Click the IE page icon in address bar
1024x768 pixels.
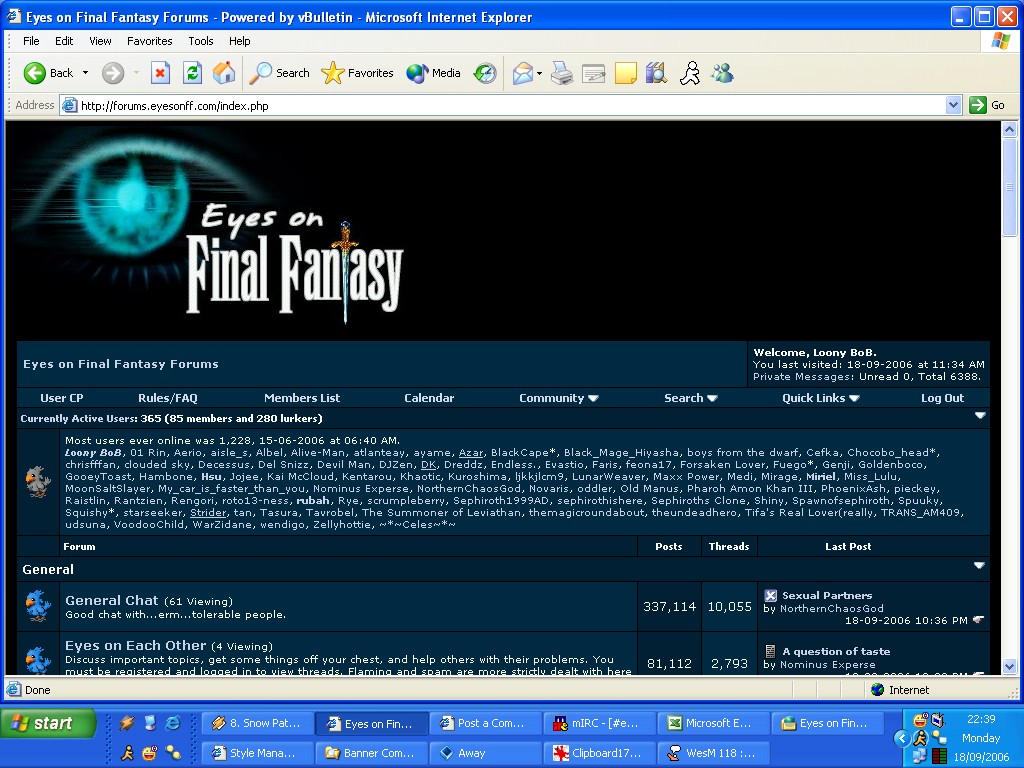pyautogui.click(x=69, y=105)
